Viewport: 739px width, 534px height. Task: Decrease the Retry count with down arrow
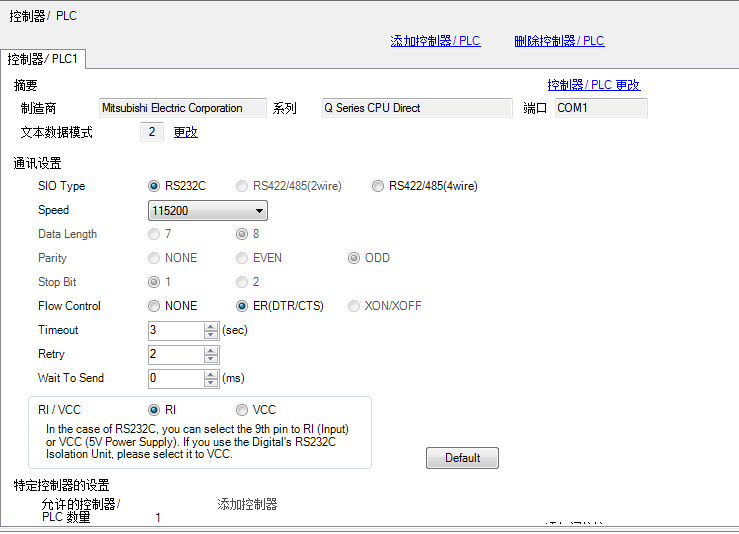(211, 359)
